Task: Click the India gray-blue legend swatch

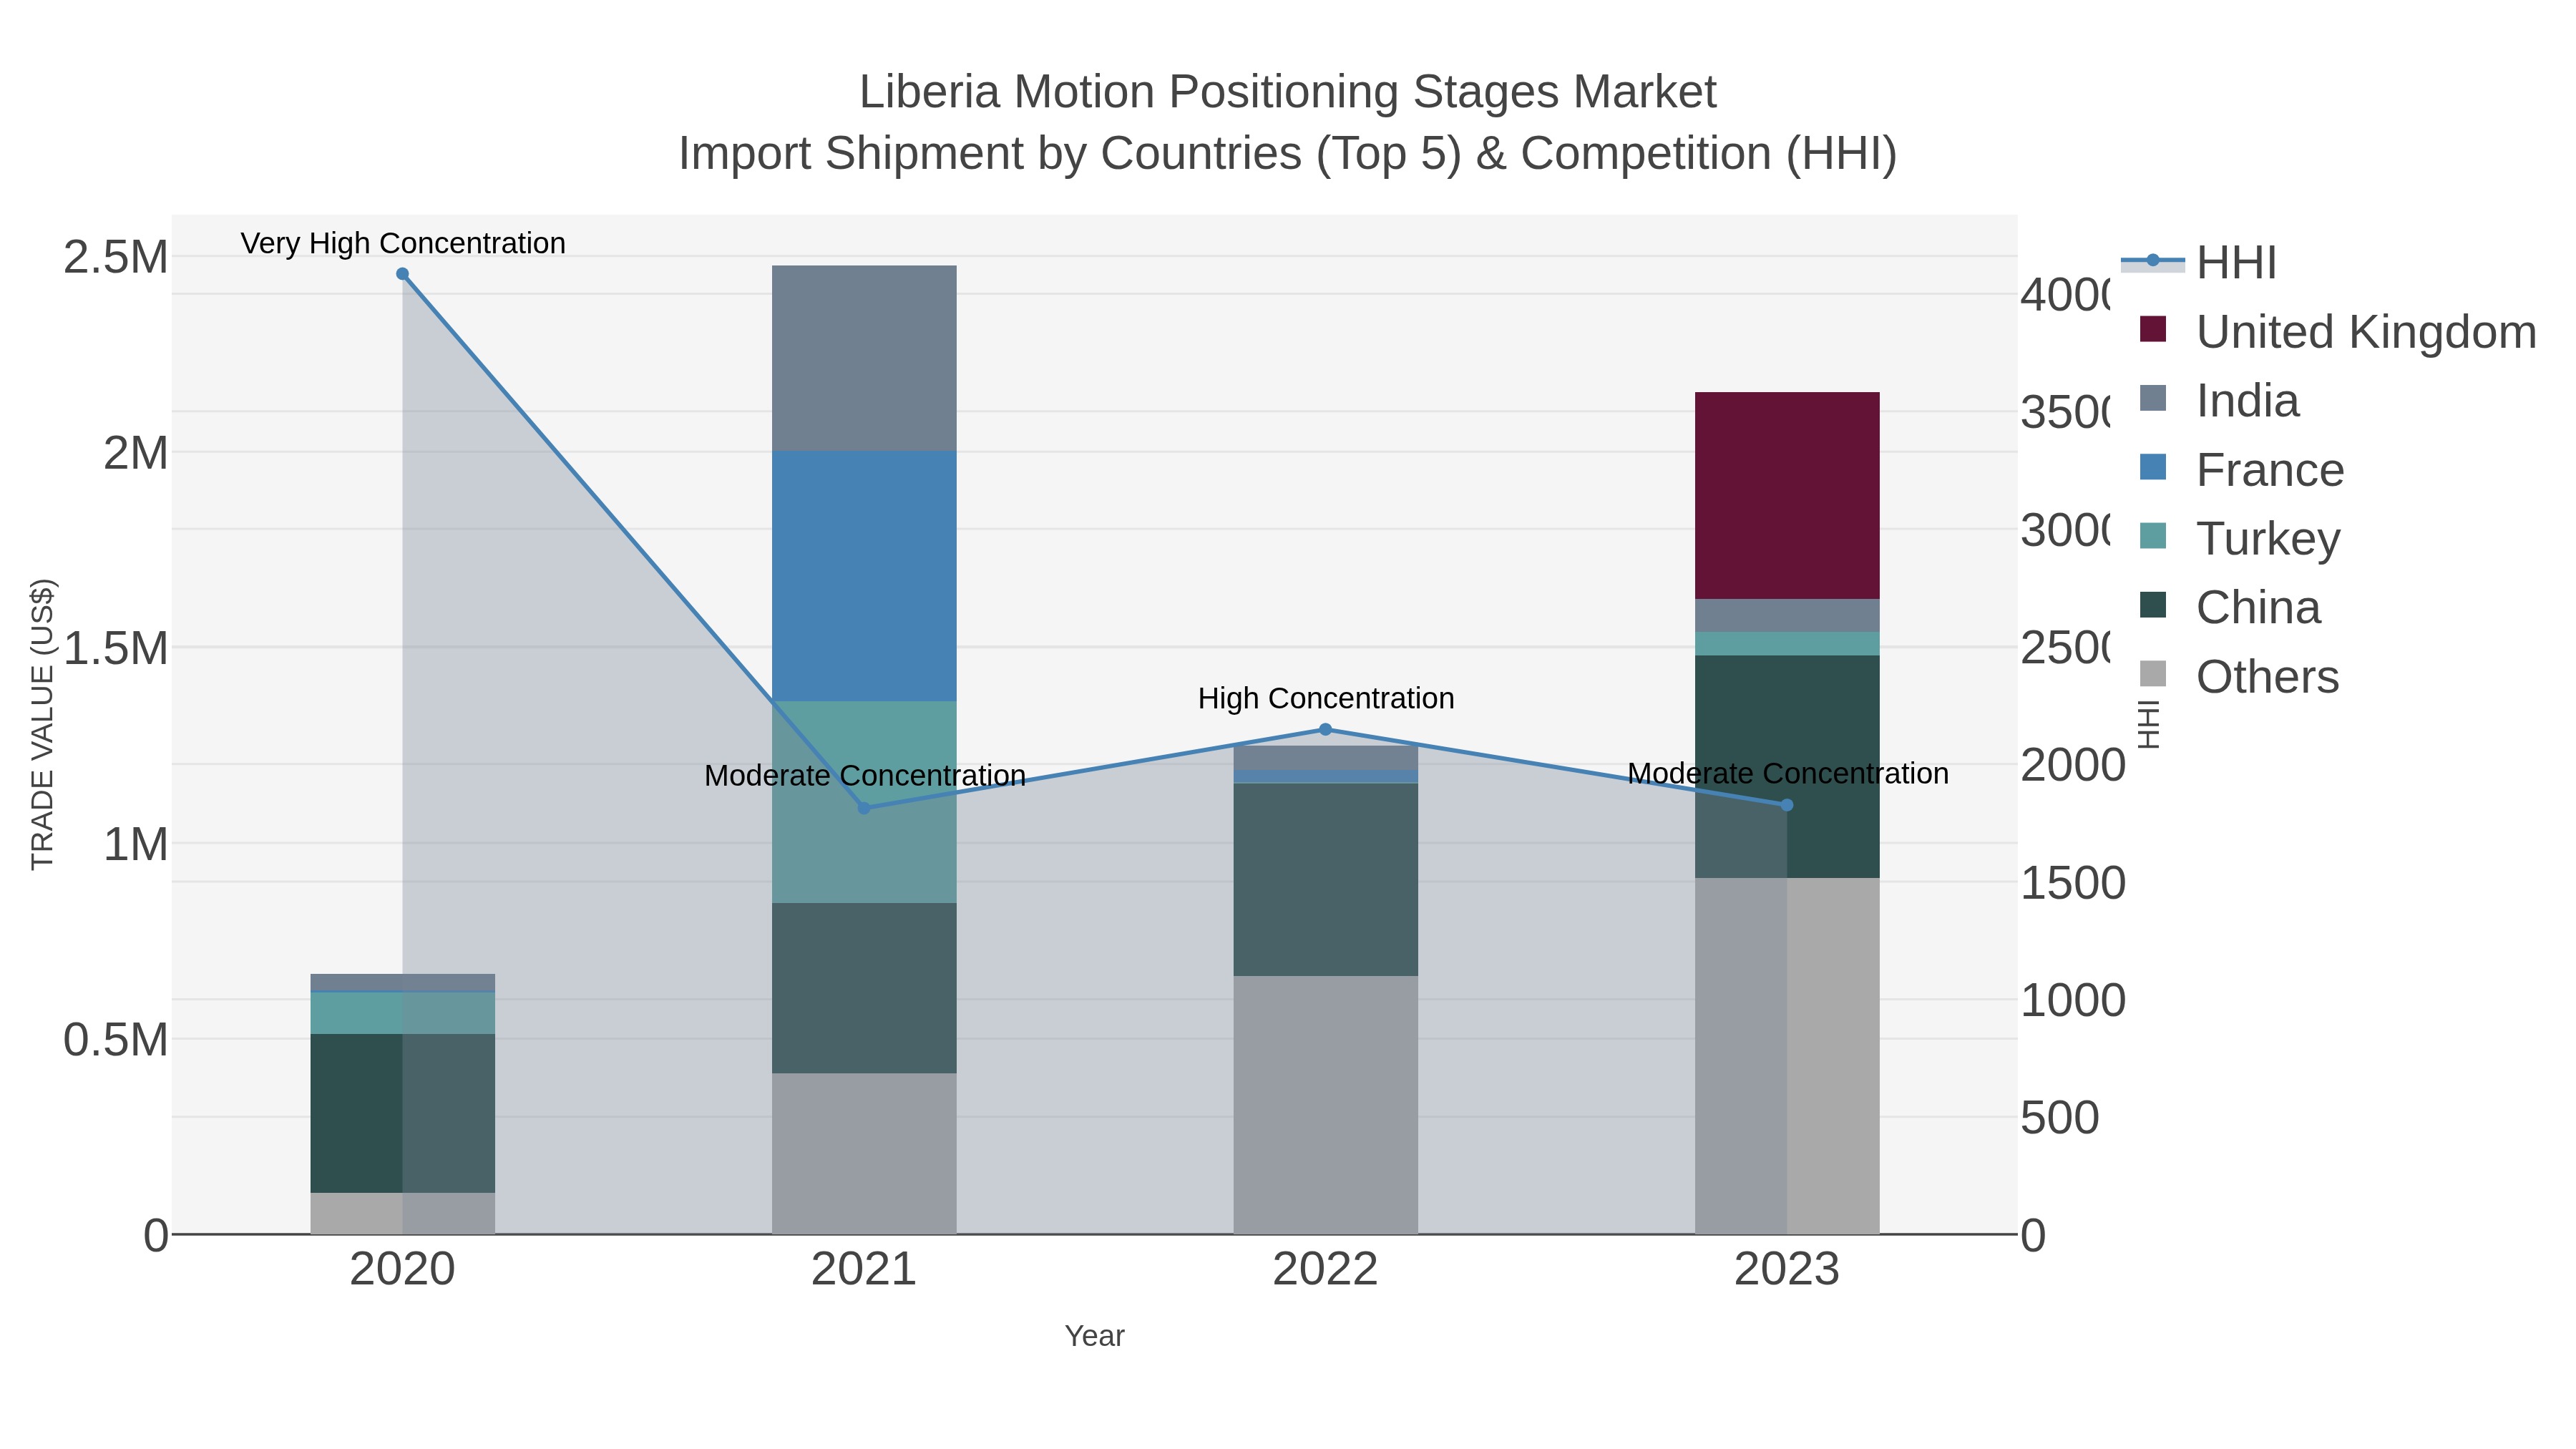Action: [2153, 398]
